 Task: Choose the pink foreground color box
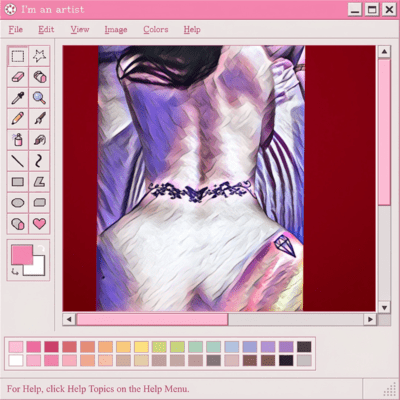click(22, 255)
